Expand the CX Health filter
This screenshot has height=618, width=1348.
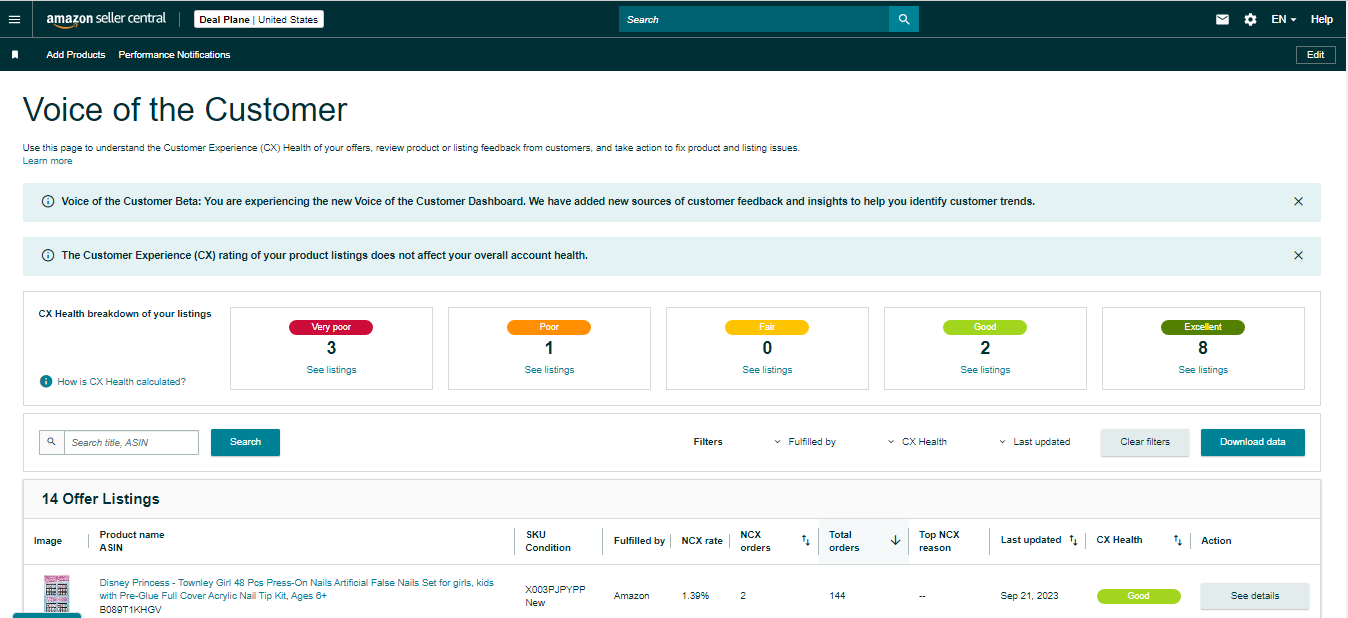click(x=917, y=442)
